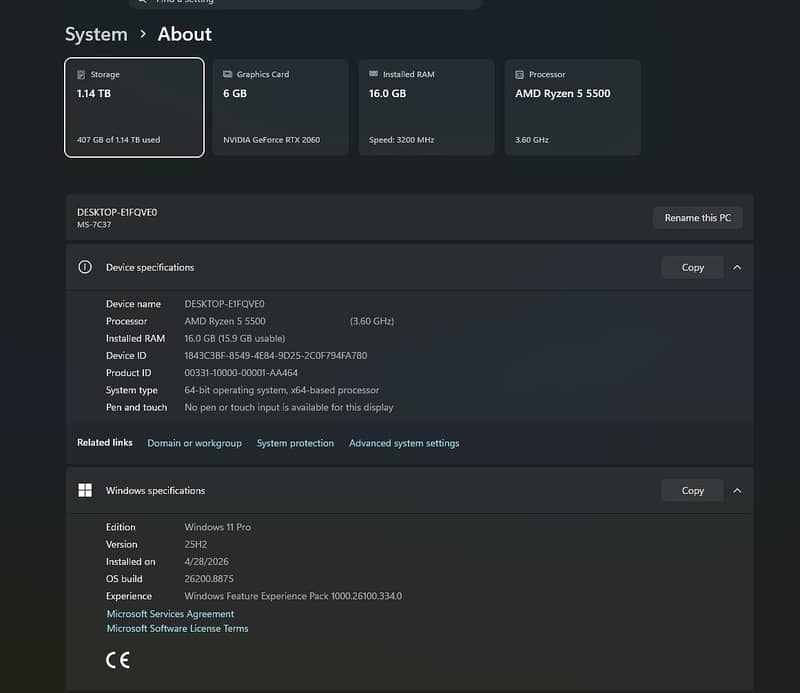Viewport: 800px width, 693px height.
Task: Go back to System in breadcrumb
Action: click(x=96, y=34)
